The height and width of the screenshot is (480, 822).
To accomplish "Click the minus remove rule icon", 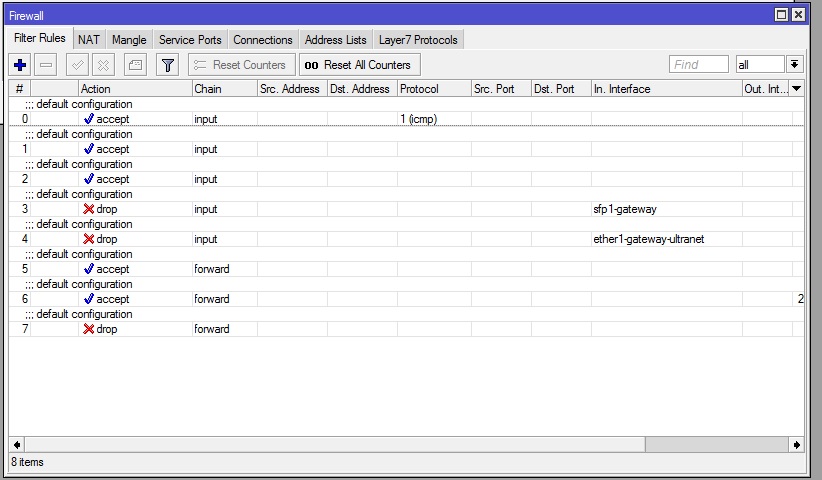I will [46, 65].
